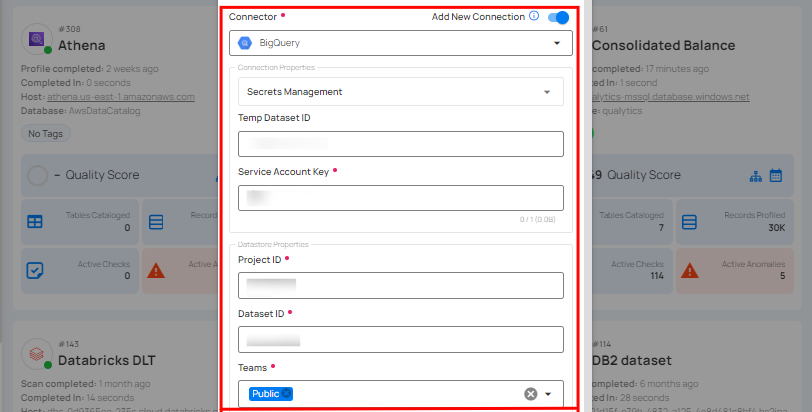Click the Databricks DLT datastore icon
Viewport: 812px width, 412px height.
click(x=36, y=354)
